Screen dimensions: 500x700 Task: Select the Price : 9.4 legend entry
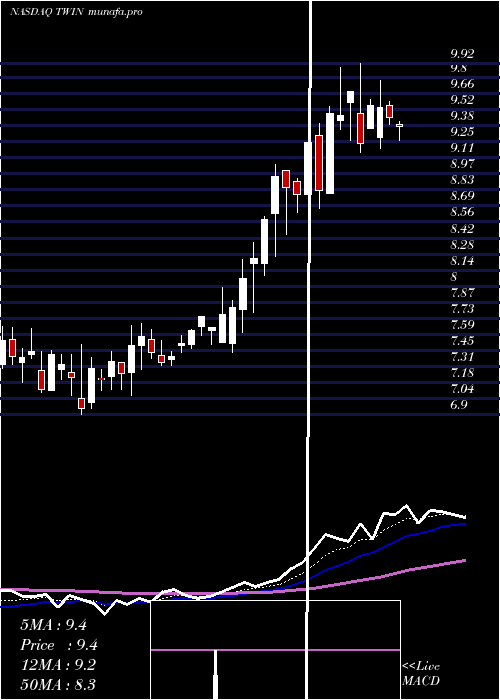[59, 645]
